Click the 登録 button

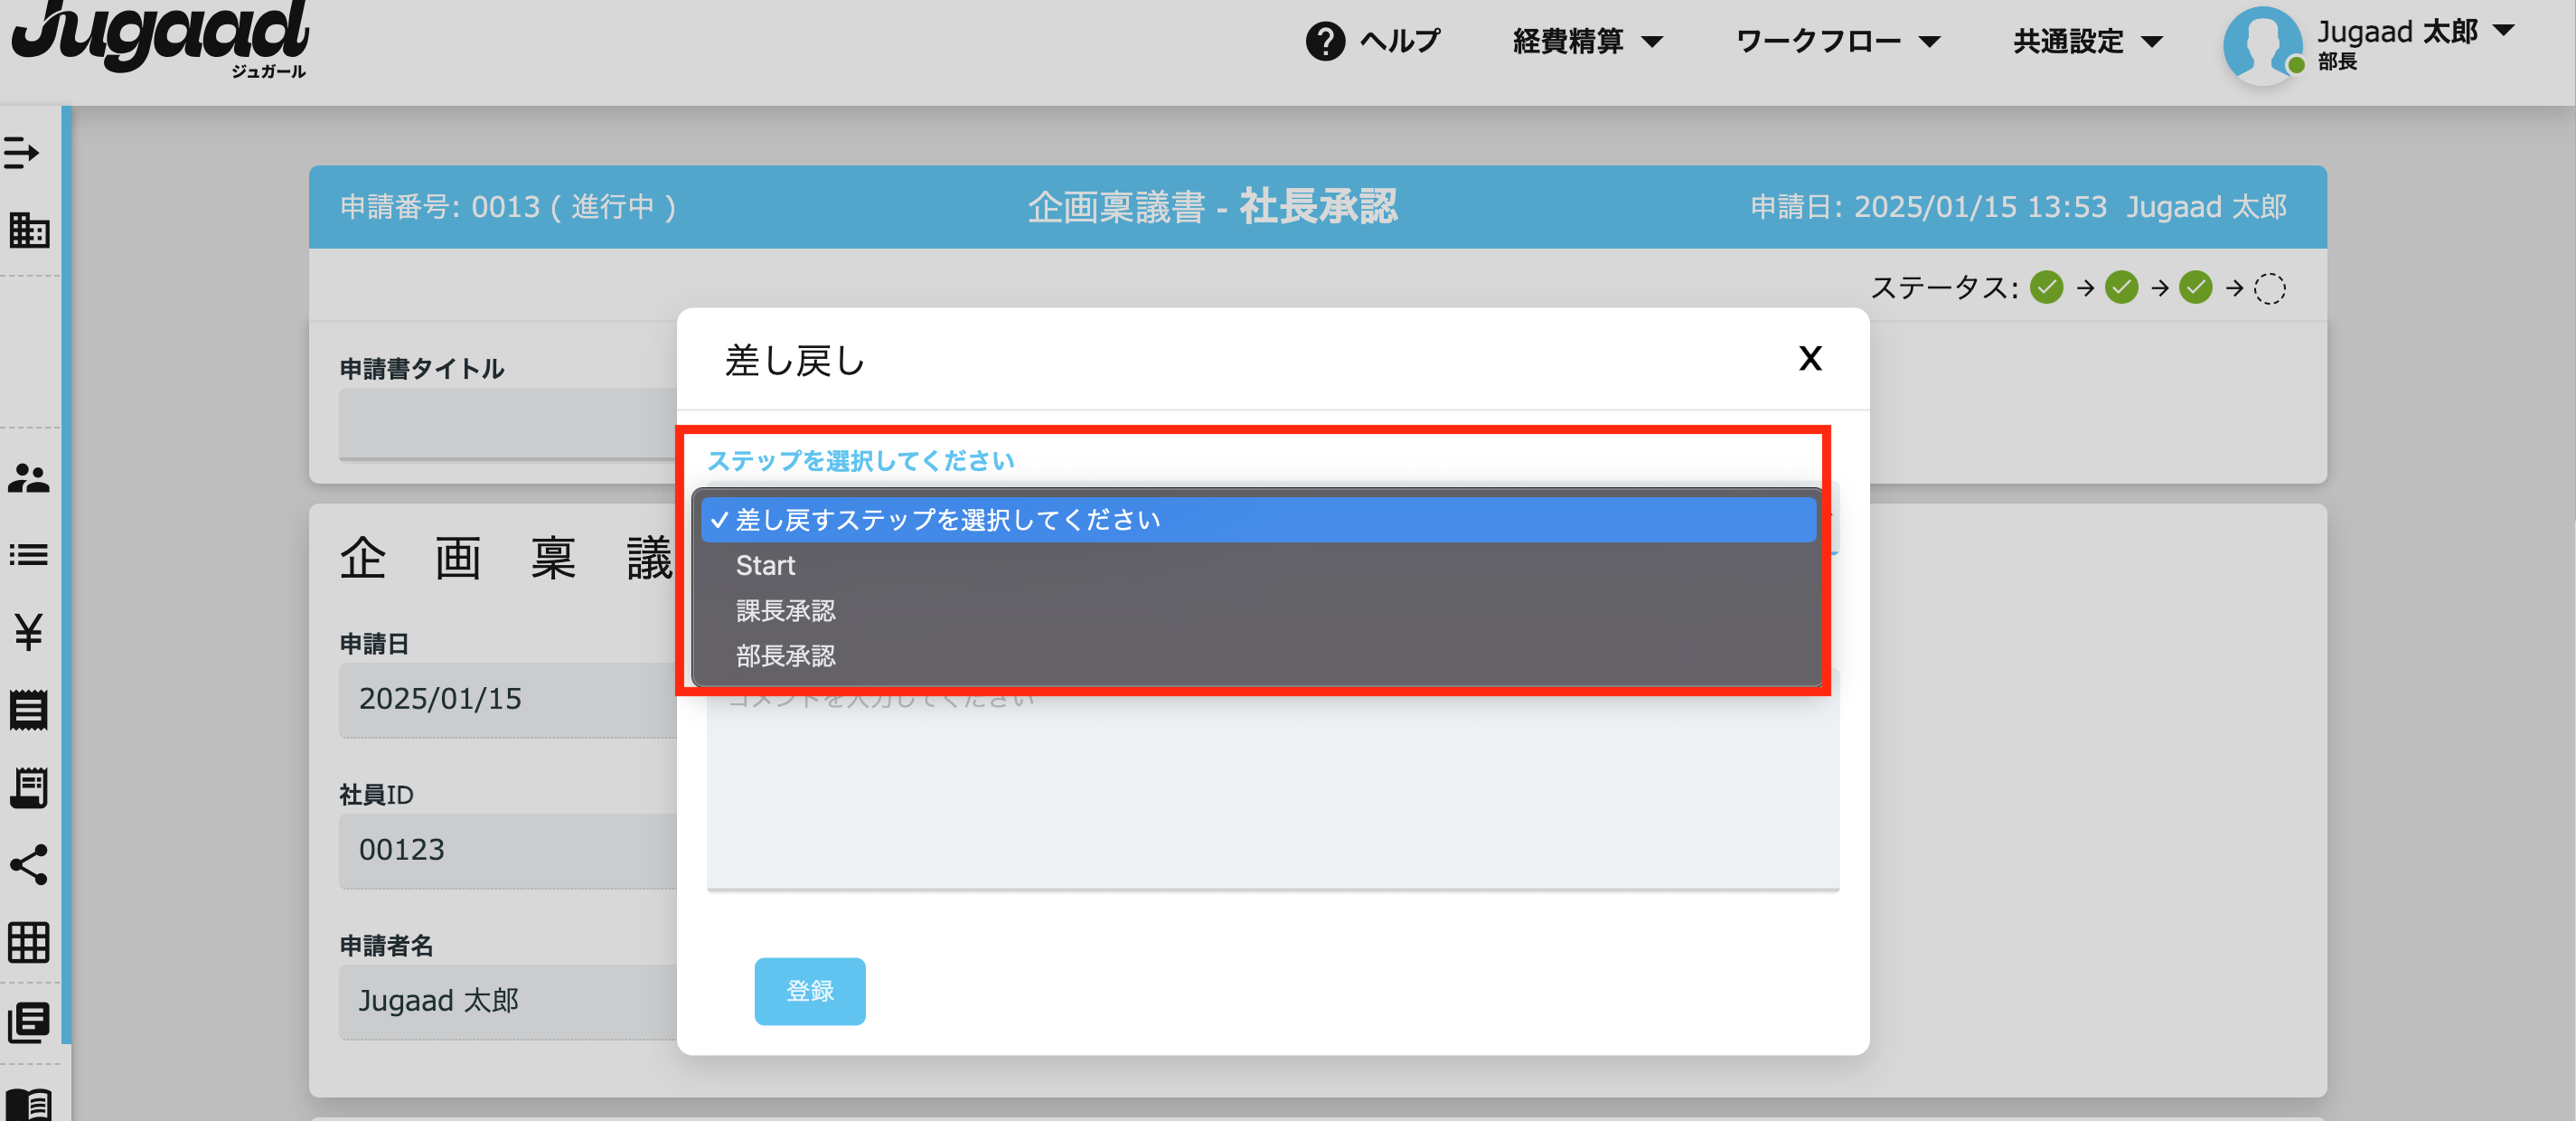(x=810, y=991)
